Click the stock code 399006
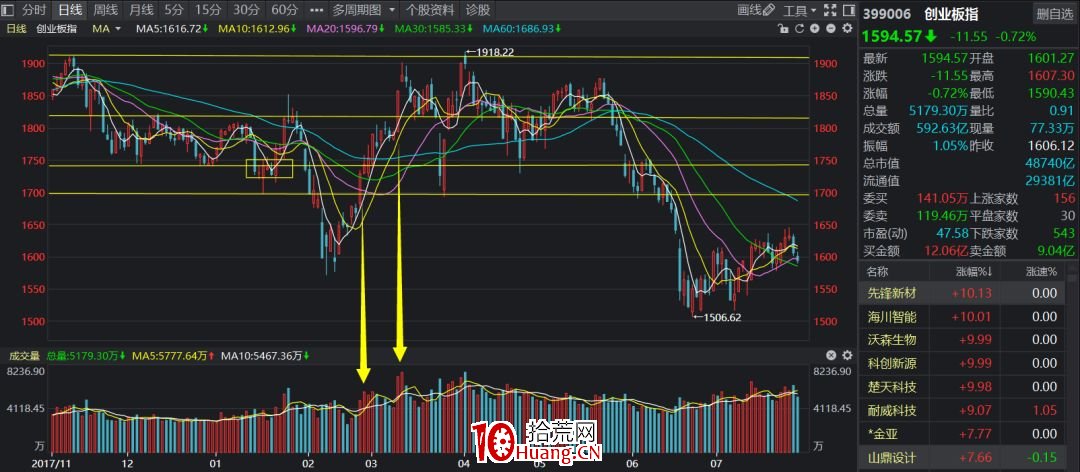1080x472 pixels. click(886, 14)
